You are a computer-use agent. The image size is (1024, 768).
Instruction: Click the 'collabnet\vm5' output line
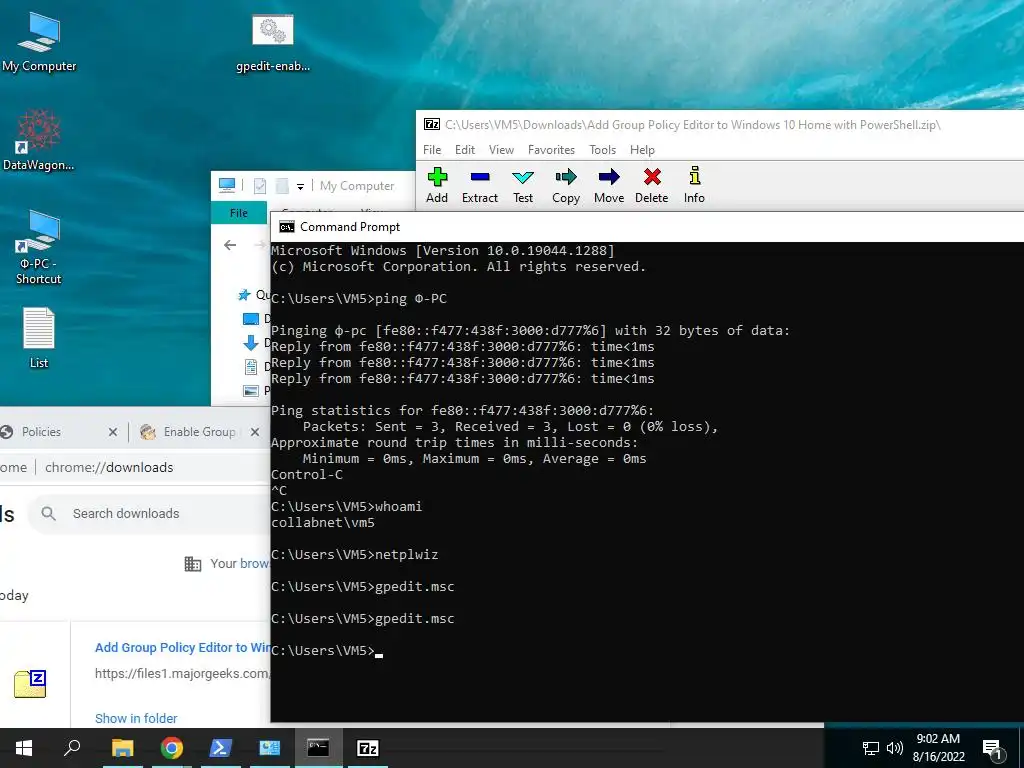[323, 522]
